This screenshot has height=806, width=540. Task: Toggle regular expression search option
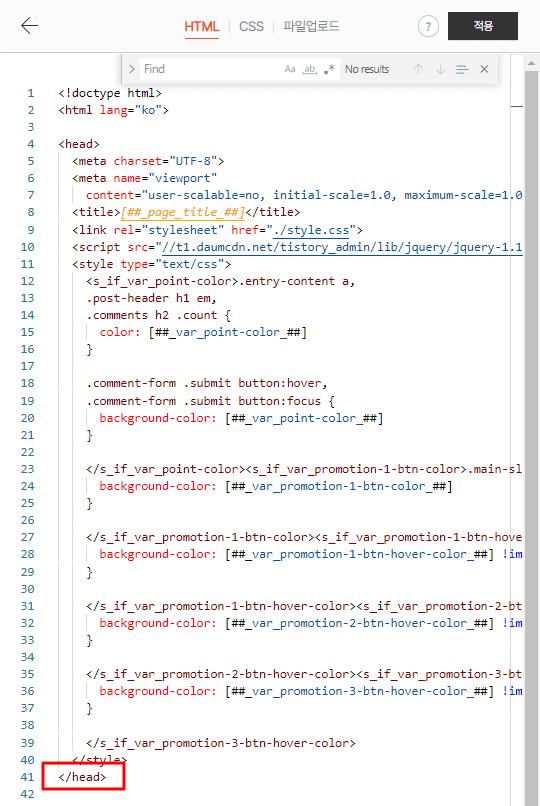tap(329, 69)
